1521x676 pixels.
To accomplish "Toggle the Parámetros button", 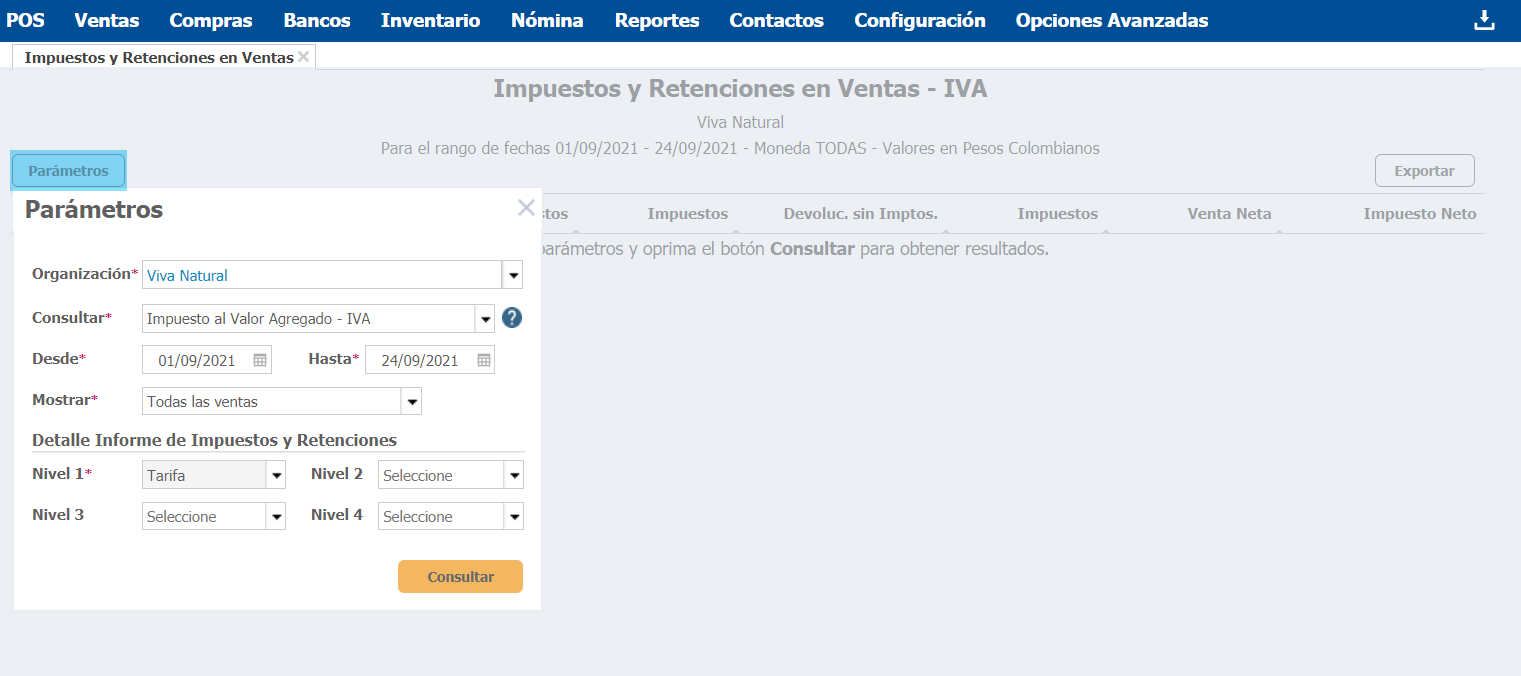I will click(68, 171).
